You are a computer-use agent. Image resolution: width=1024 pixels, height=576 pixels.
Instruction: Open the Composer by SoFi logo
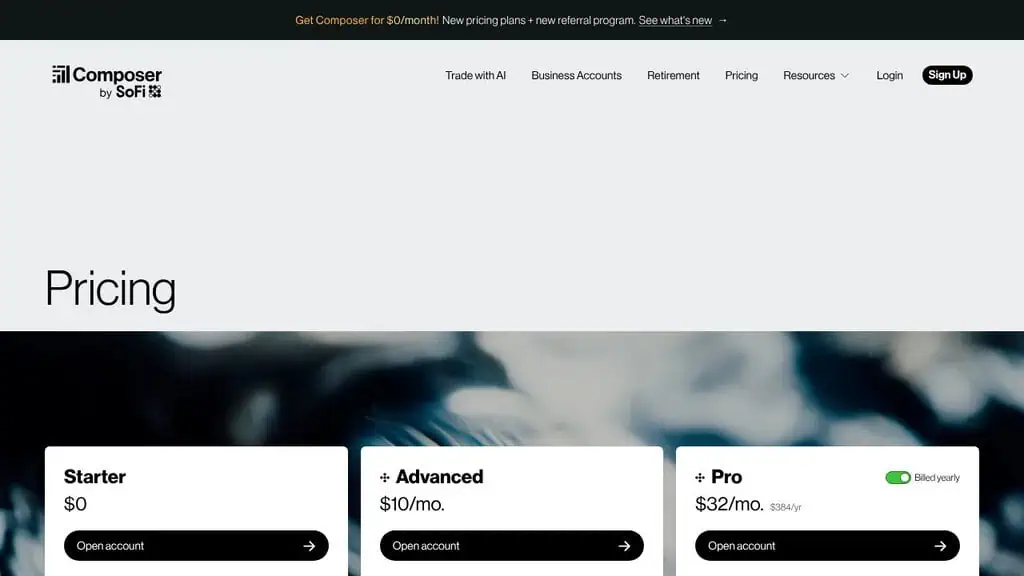107,82
